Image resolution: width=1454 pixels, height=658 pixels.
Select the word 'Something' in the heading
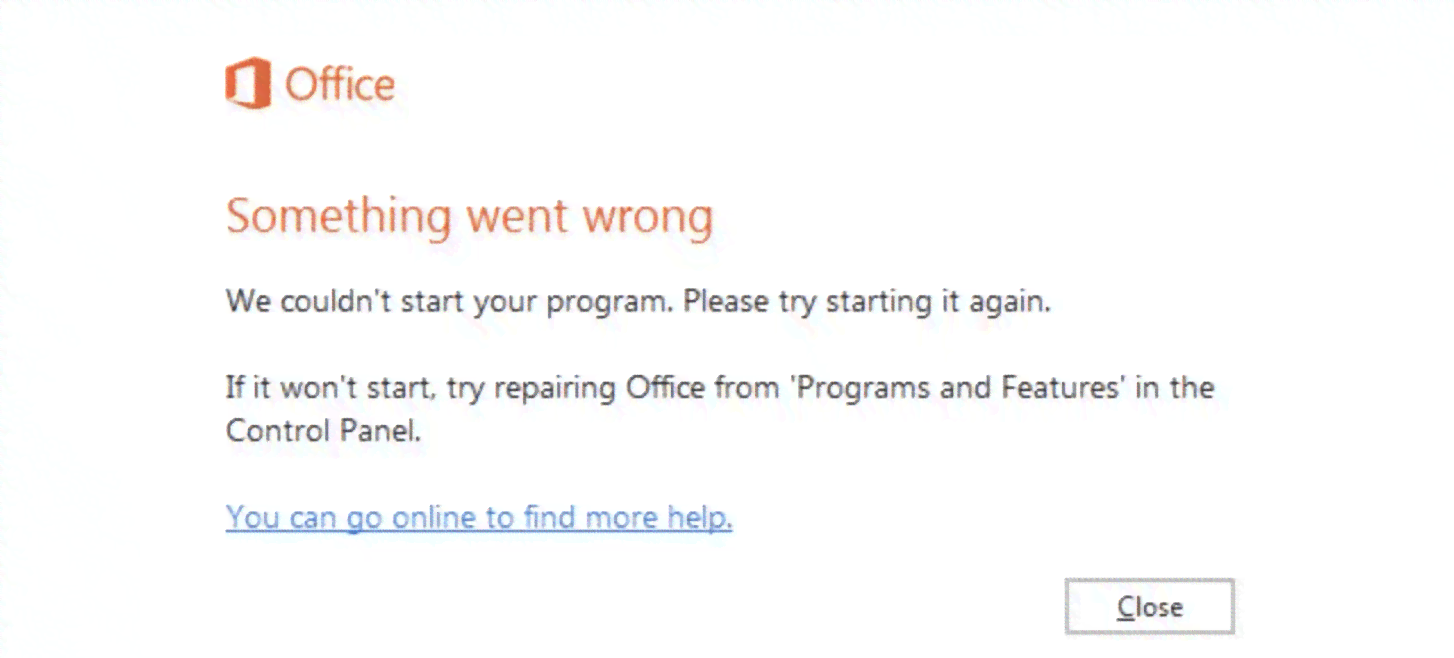coord(338,218)
